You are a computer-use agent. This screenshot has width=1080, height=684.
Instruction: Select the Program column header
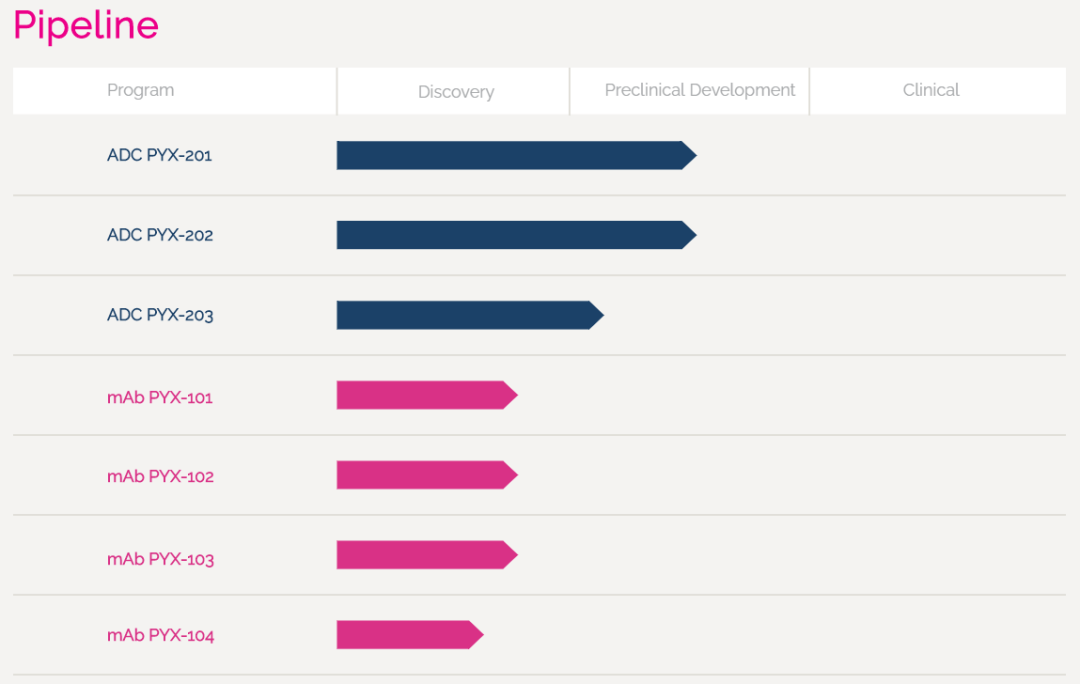pos(140,90)
